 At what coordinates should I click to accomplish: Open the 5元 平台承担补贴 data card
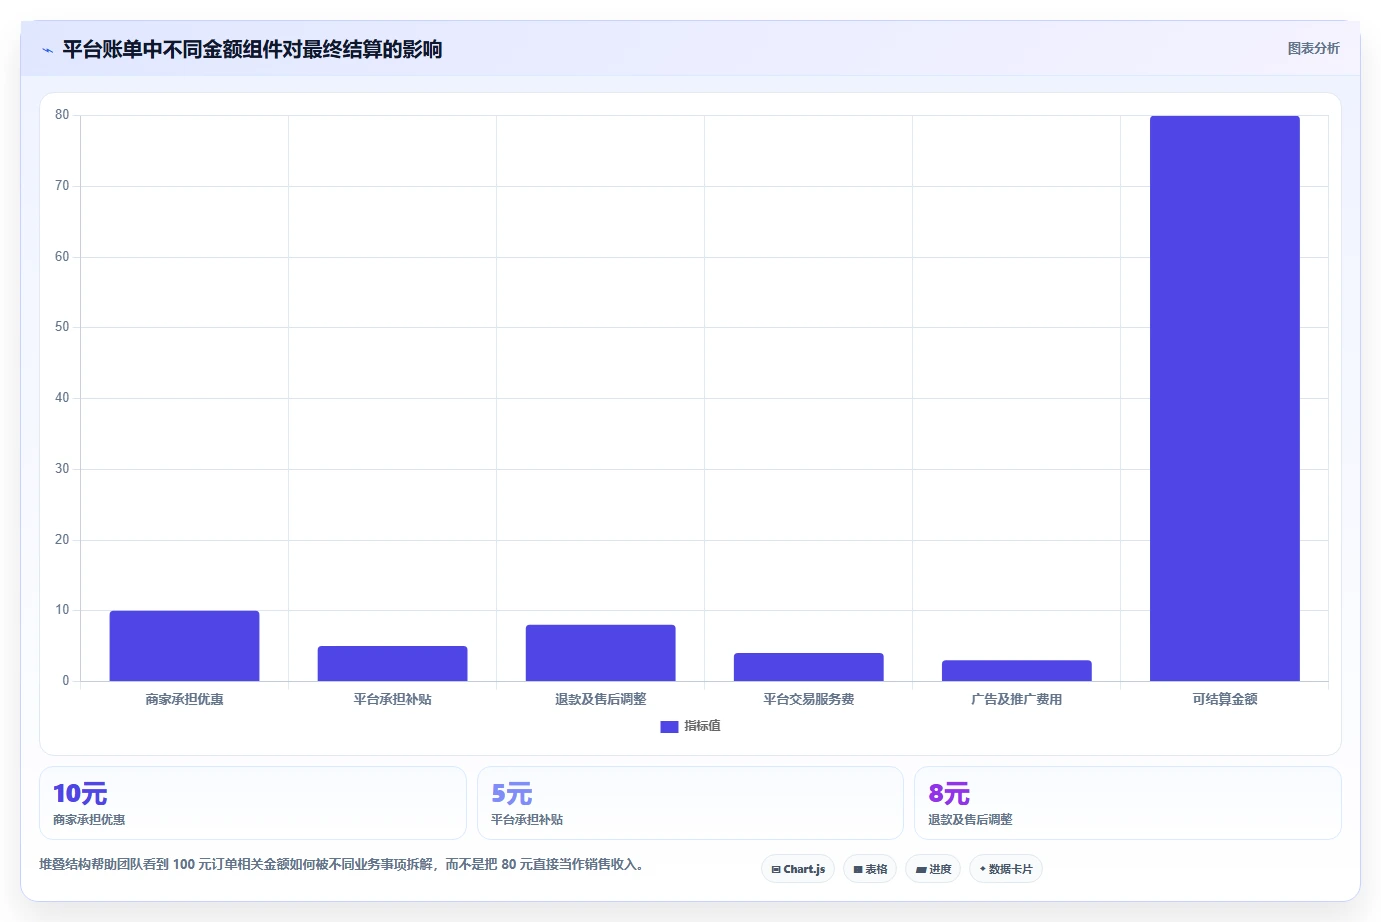click(690, 803)
